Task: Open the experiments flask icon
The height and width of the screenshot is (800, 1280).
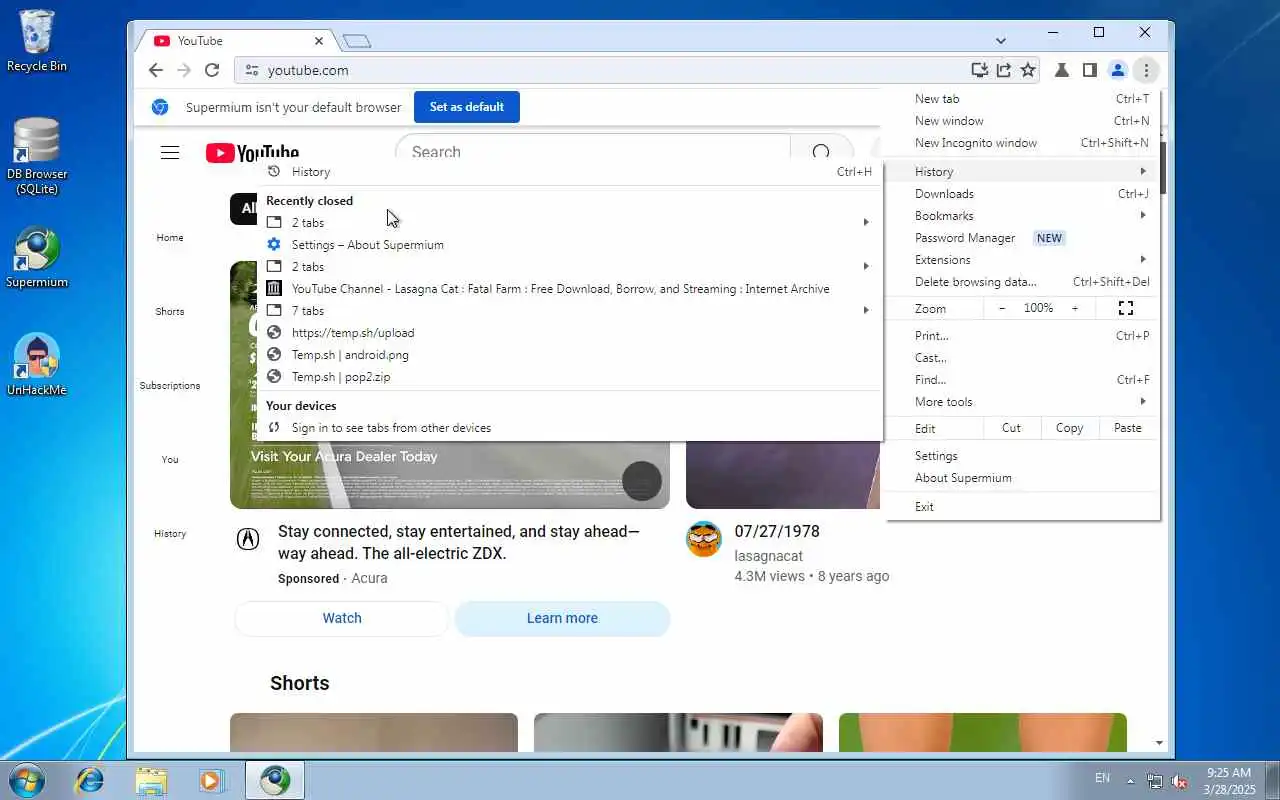Action: pos(1062,70)
